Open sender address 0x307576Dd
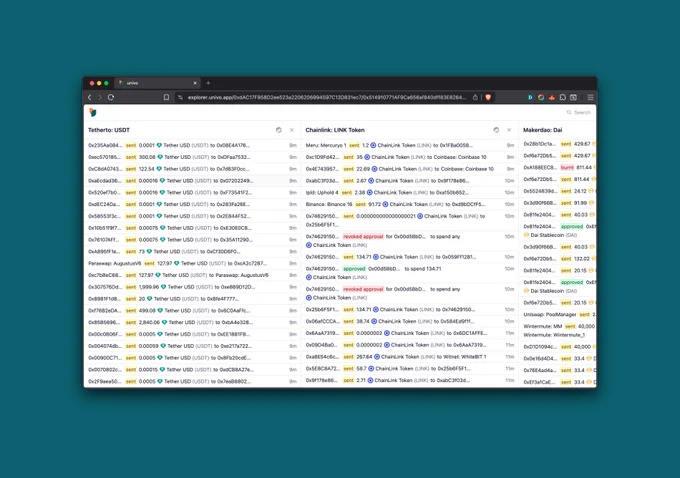 [105, 287]
